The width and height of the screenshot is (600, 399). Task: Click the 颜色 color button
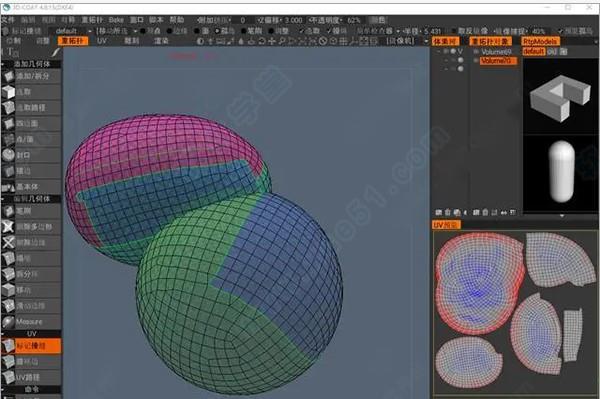(378, 20)
